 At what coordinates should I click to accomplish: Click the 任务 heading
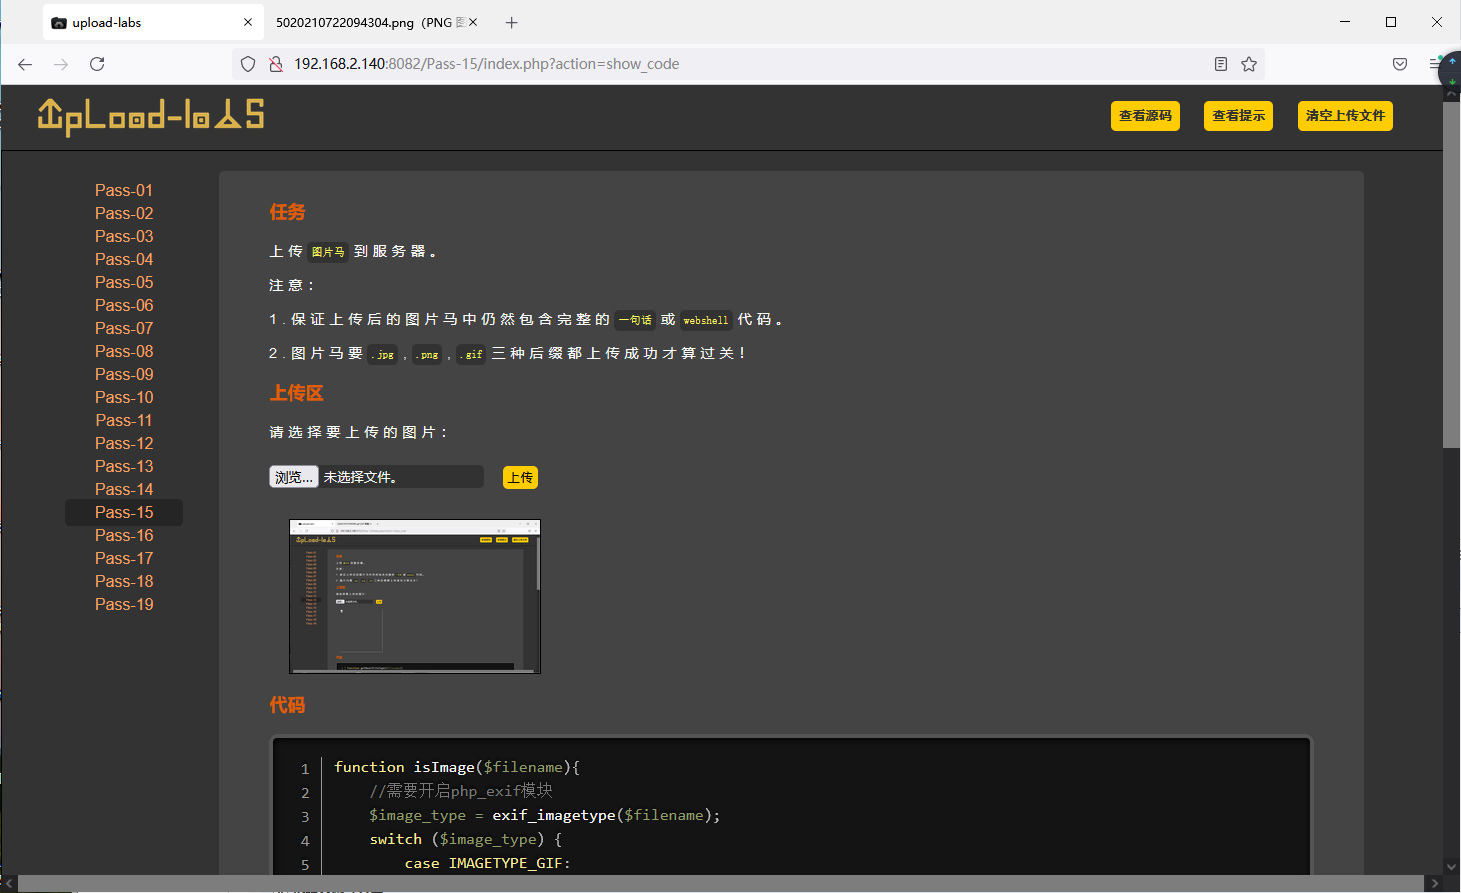click(x=287, y=212)
